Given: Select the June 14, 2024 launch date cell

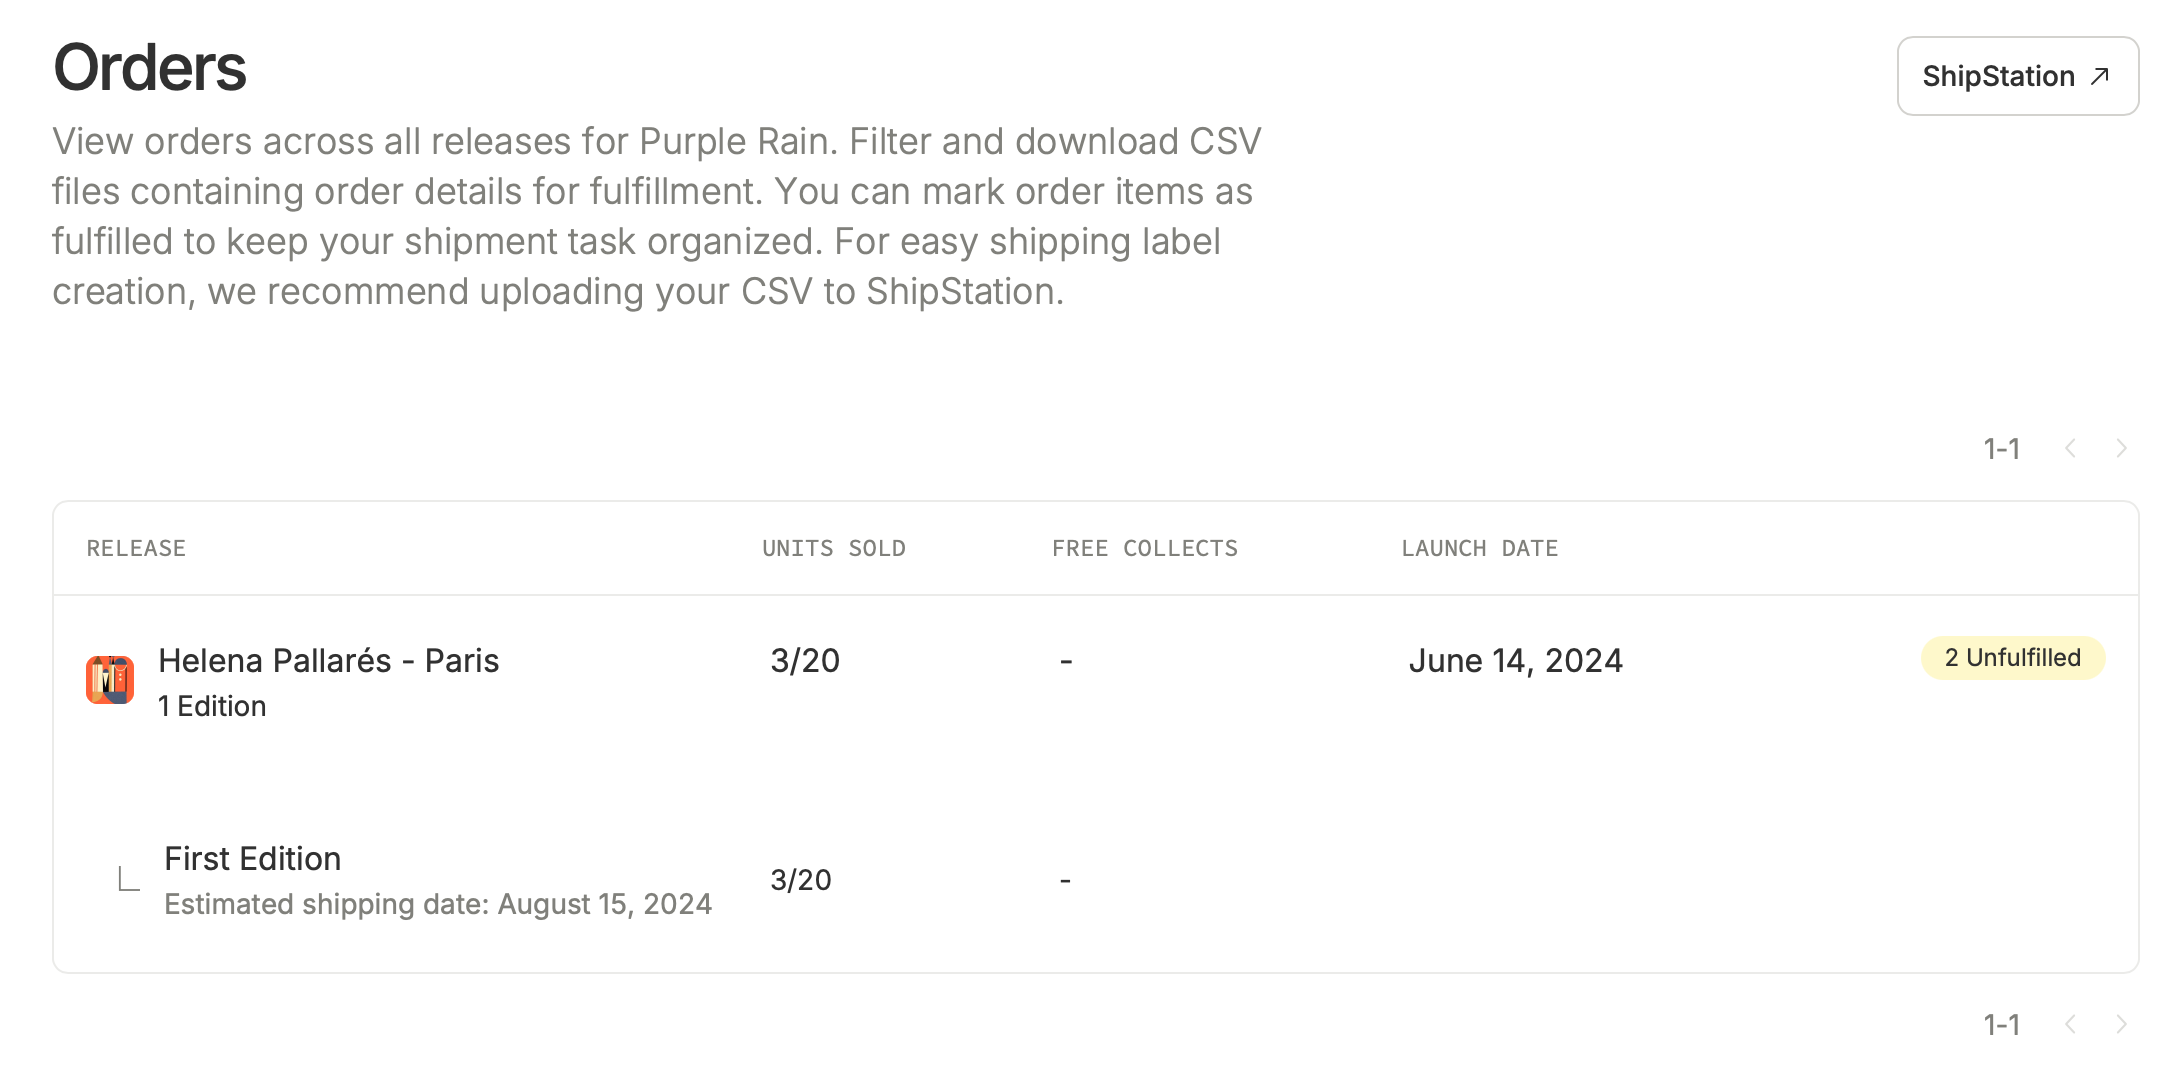Looking at the screenshot, I should 1516,660.
